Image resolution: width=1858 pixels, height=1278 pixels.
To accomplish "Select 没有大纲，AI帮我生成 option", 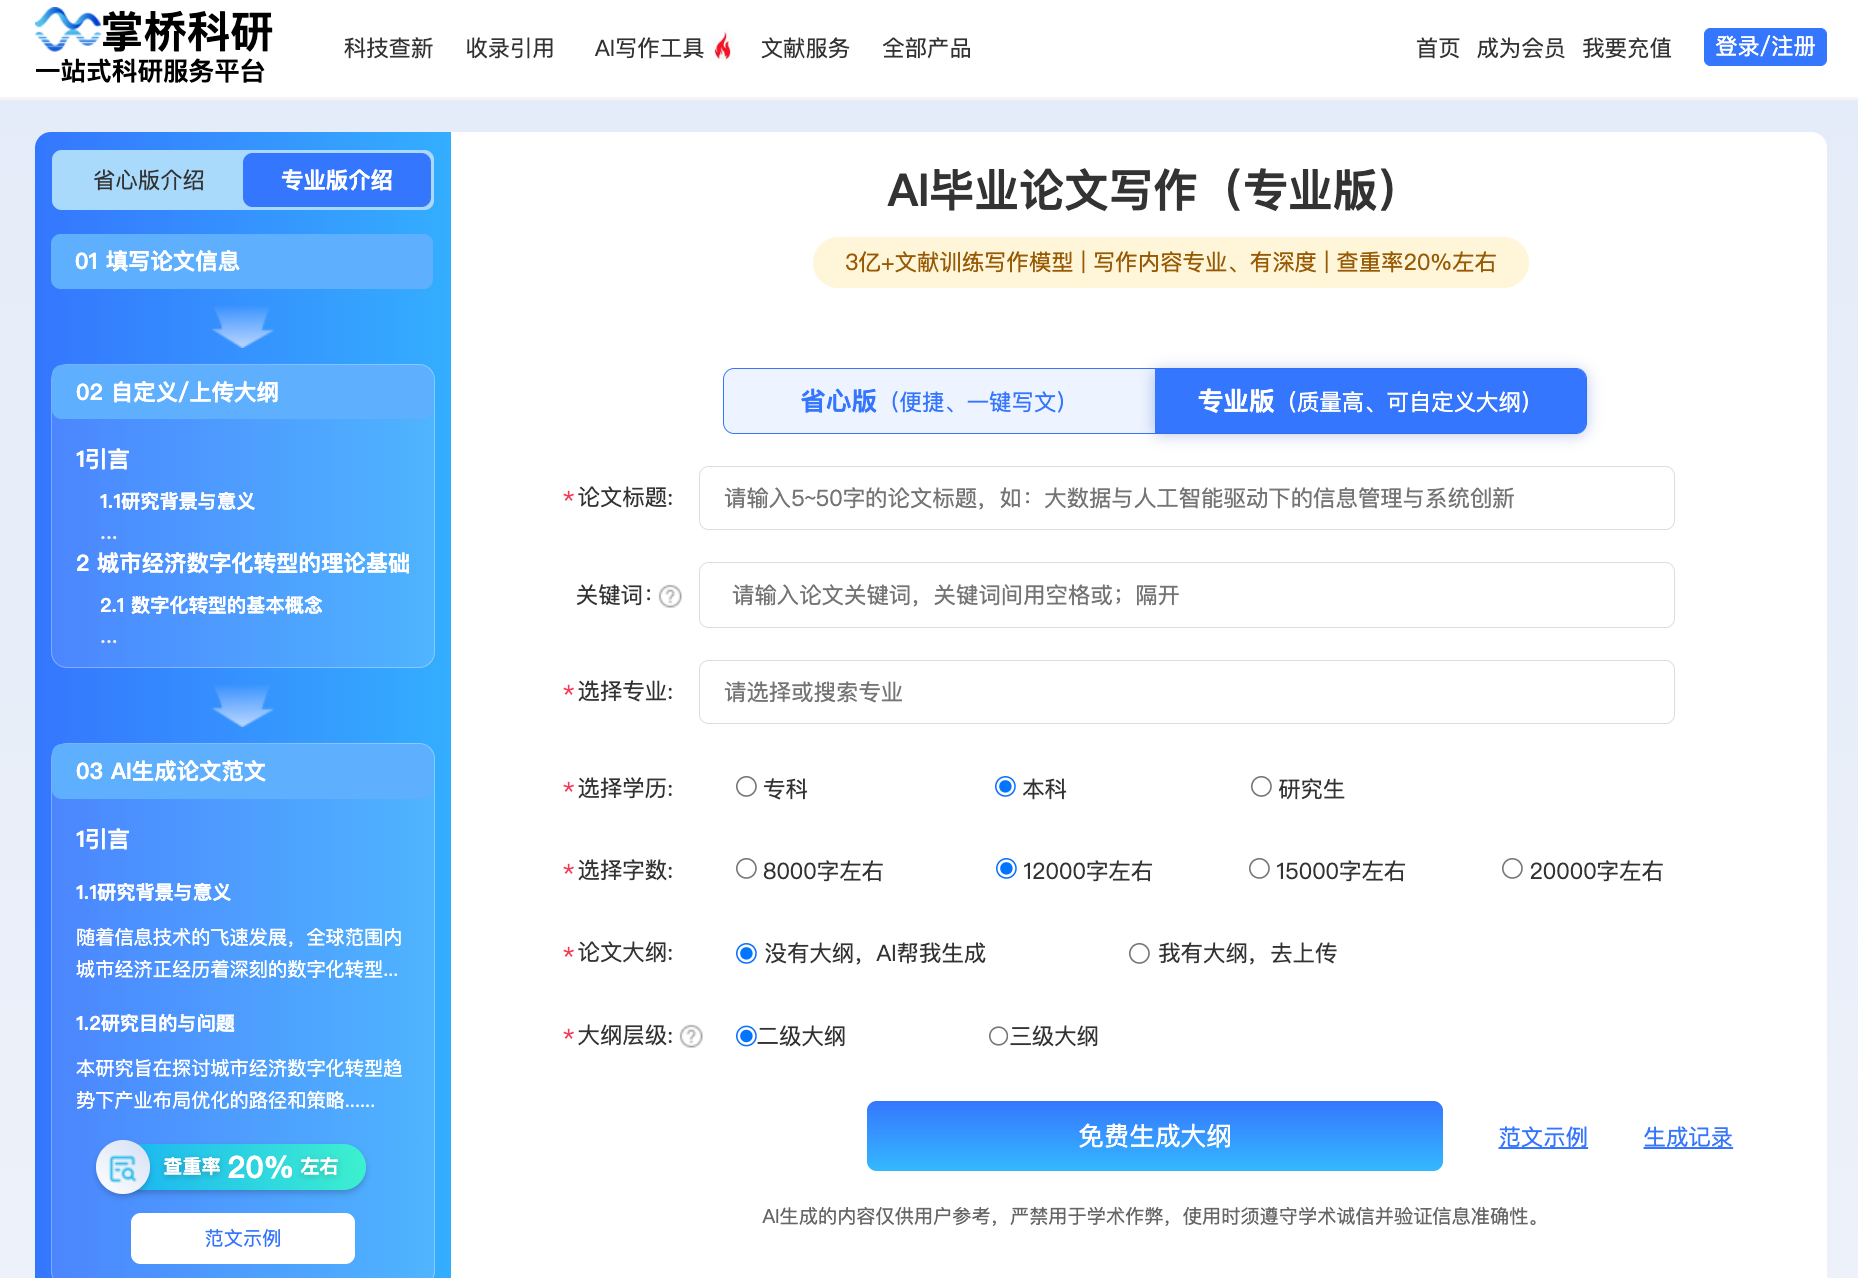I will [746, 953].
